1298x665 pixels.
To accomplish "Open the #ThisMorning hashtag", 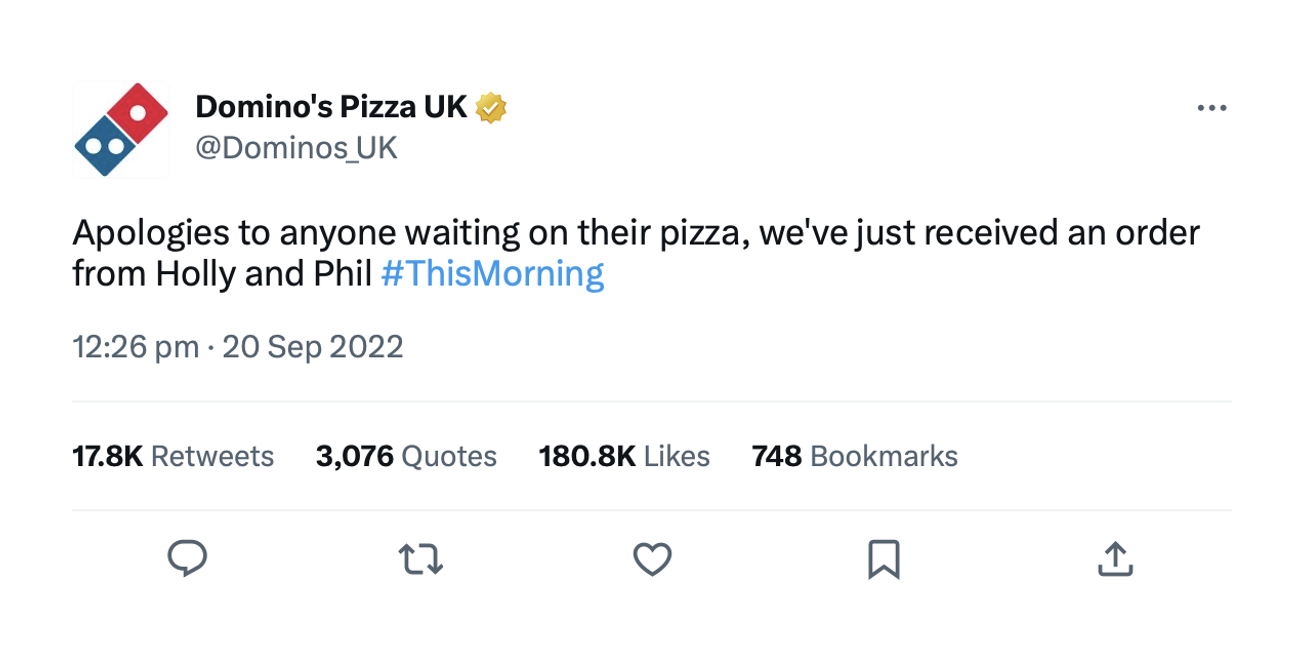I will pos(493,273).
